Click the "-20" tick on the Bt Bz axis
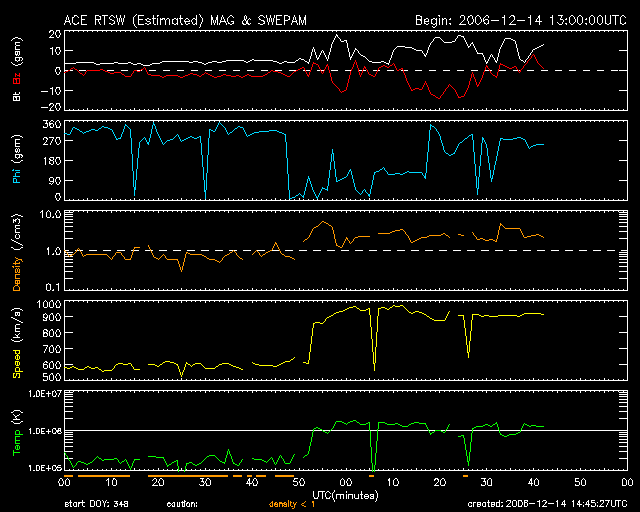Screen dimensions: 640x512 point(51,107)
